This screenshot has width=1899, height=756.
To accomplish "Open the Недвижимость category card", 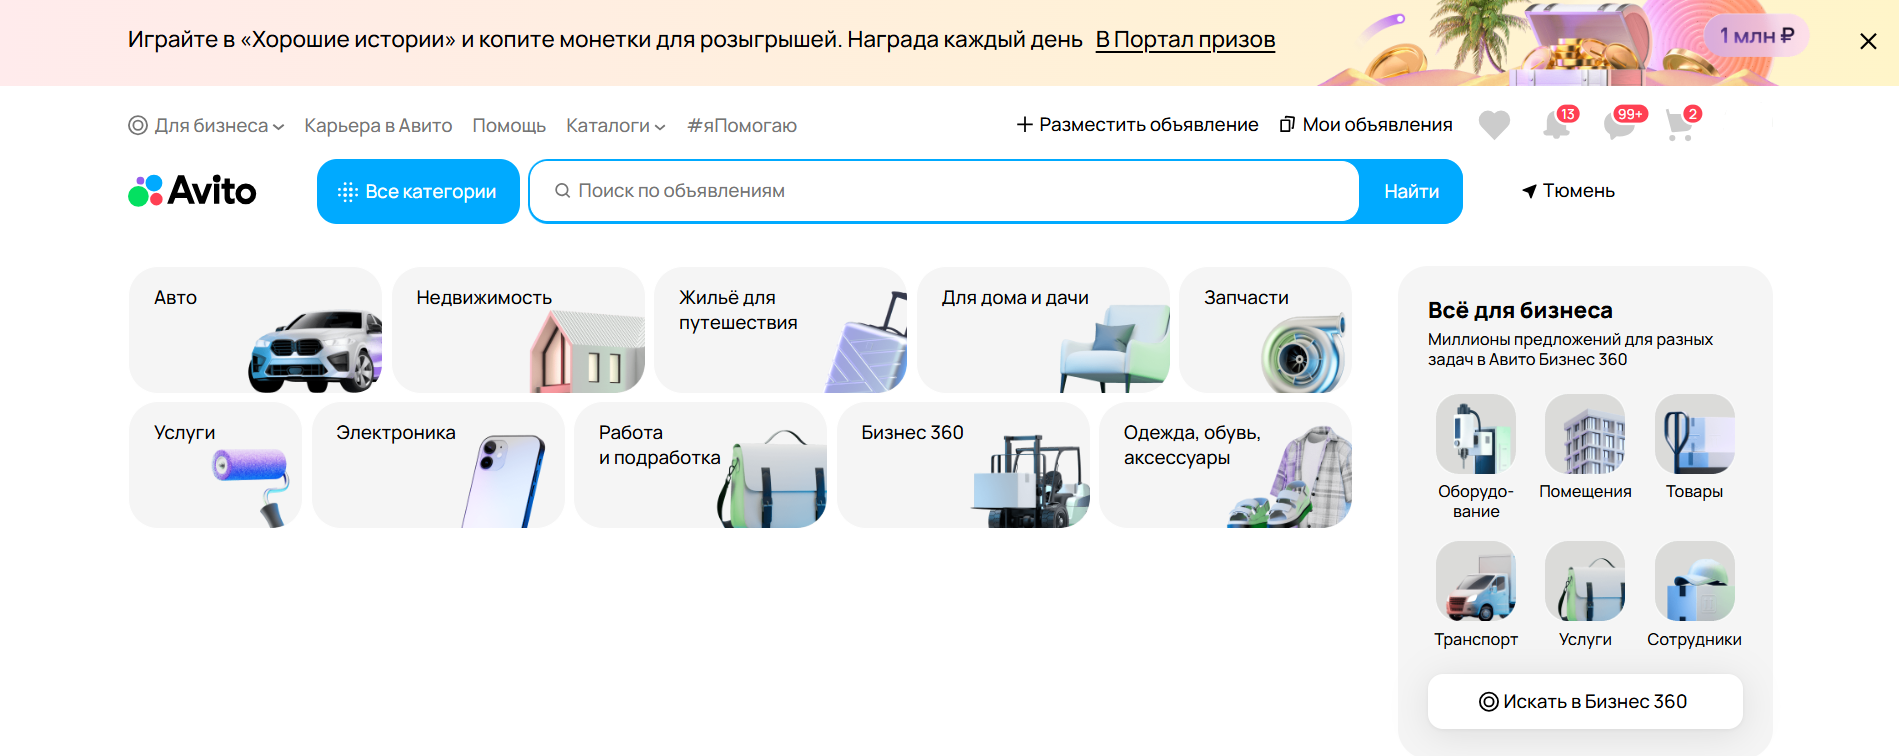I will 518,330.
